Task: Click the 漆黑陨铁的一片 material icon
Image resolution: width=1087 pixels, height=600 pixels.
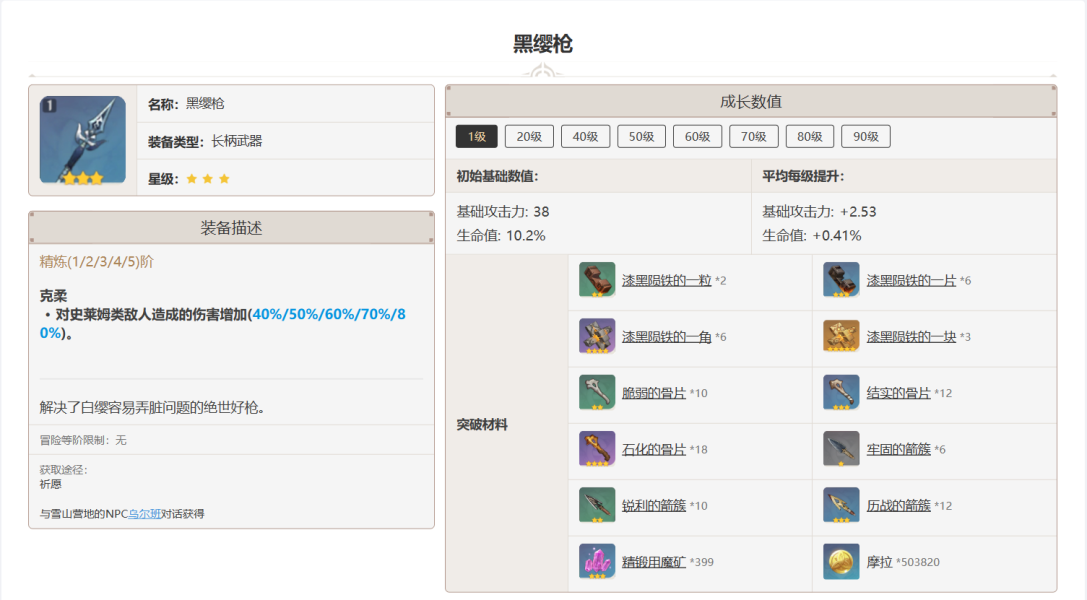Action: tap(841, 280)
